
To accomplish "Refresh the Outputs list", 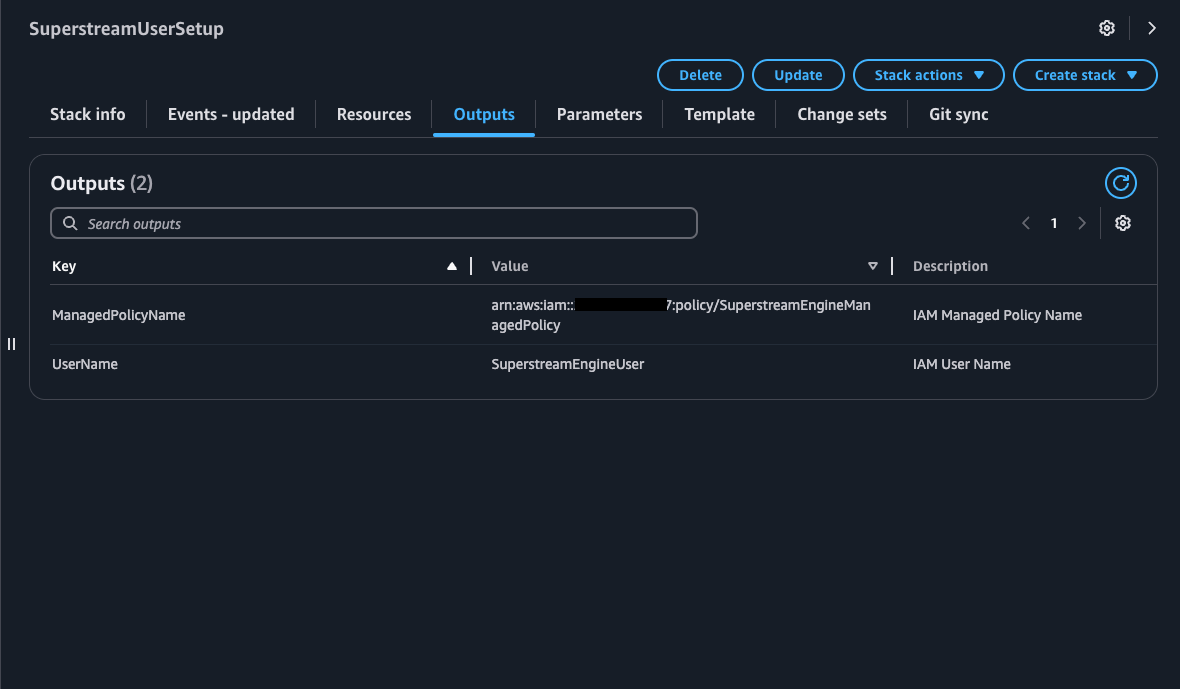I will (x=1121, y=183).
